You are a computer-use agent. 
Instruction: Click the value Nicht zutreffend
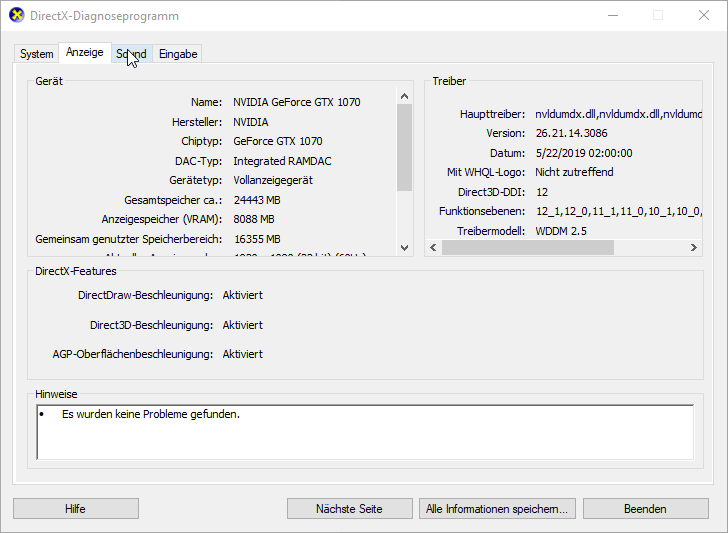coord(574,172)
